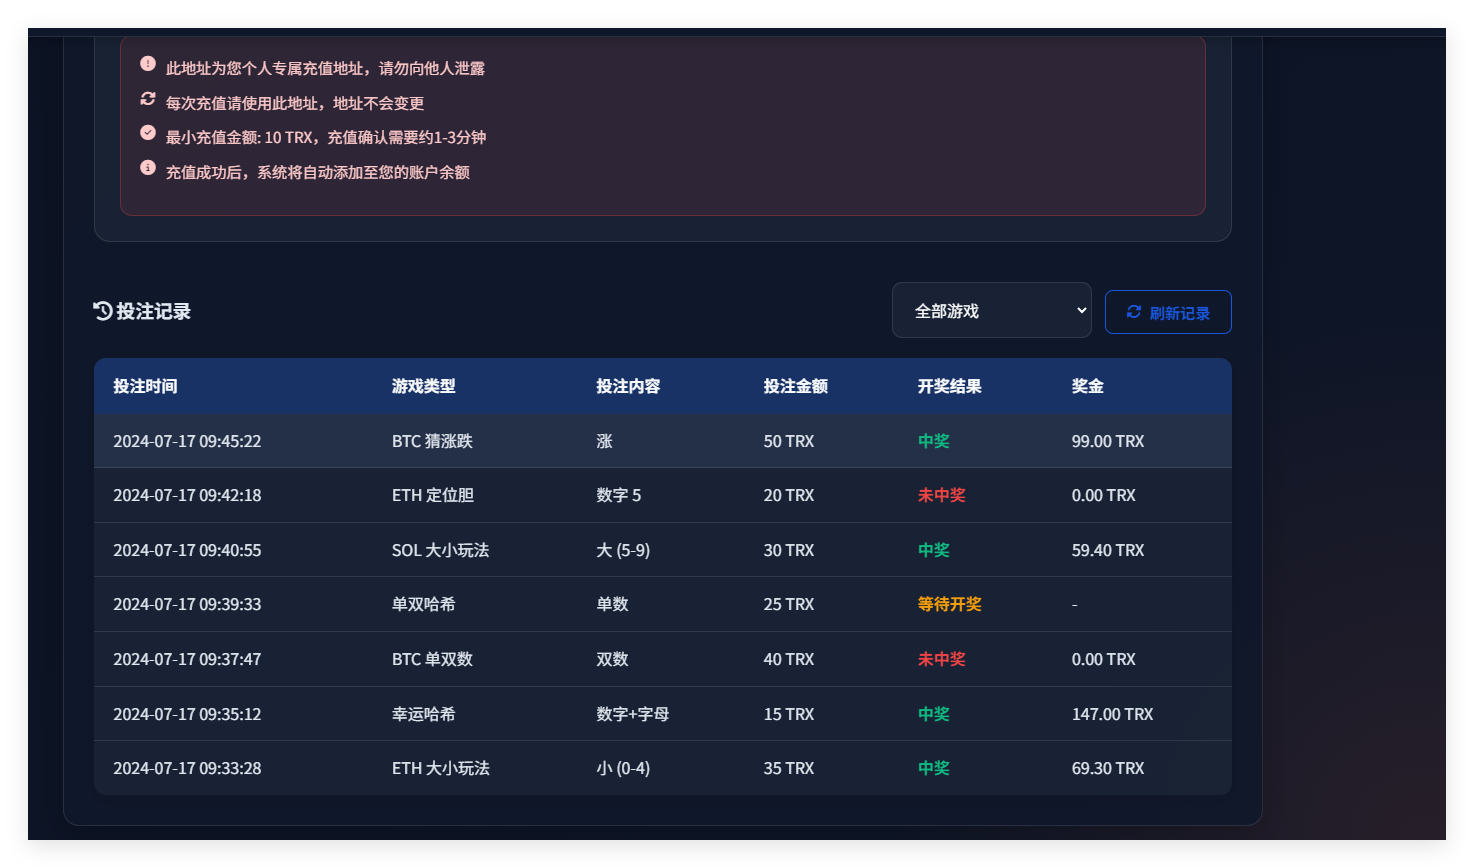Select the green 中奖 status for BTC 猜涨跌
Viewport: 1474px width, 868px height.
(932, 440)
